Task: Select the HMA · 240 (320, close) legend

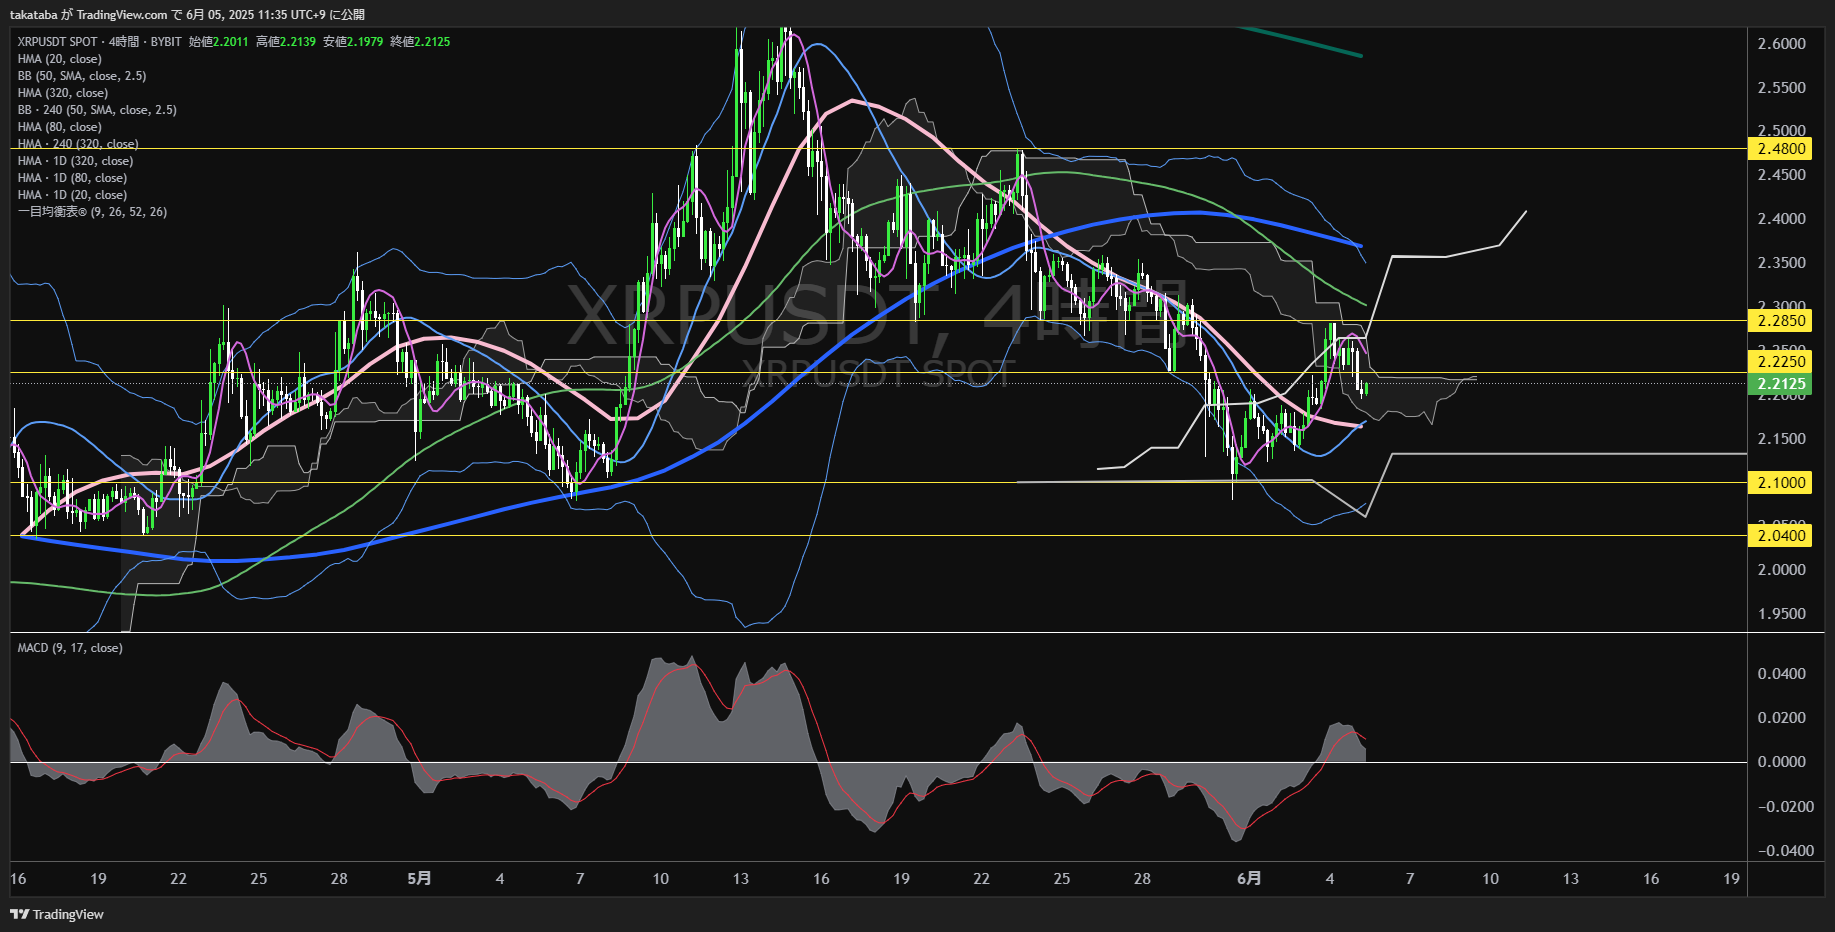Action: coord(78,144)
